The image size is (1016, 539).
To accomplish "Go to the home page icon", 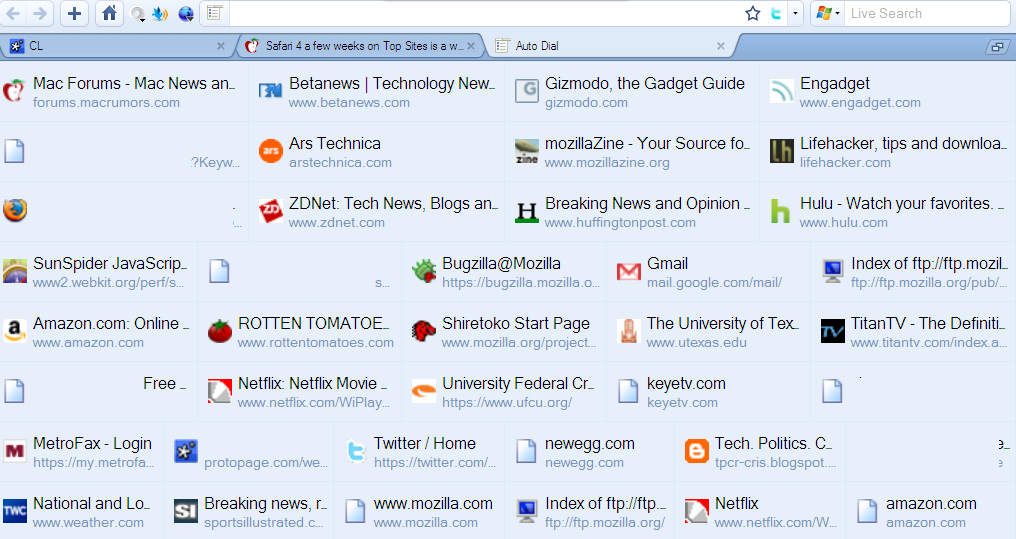I will pos(110,13).
